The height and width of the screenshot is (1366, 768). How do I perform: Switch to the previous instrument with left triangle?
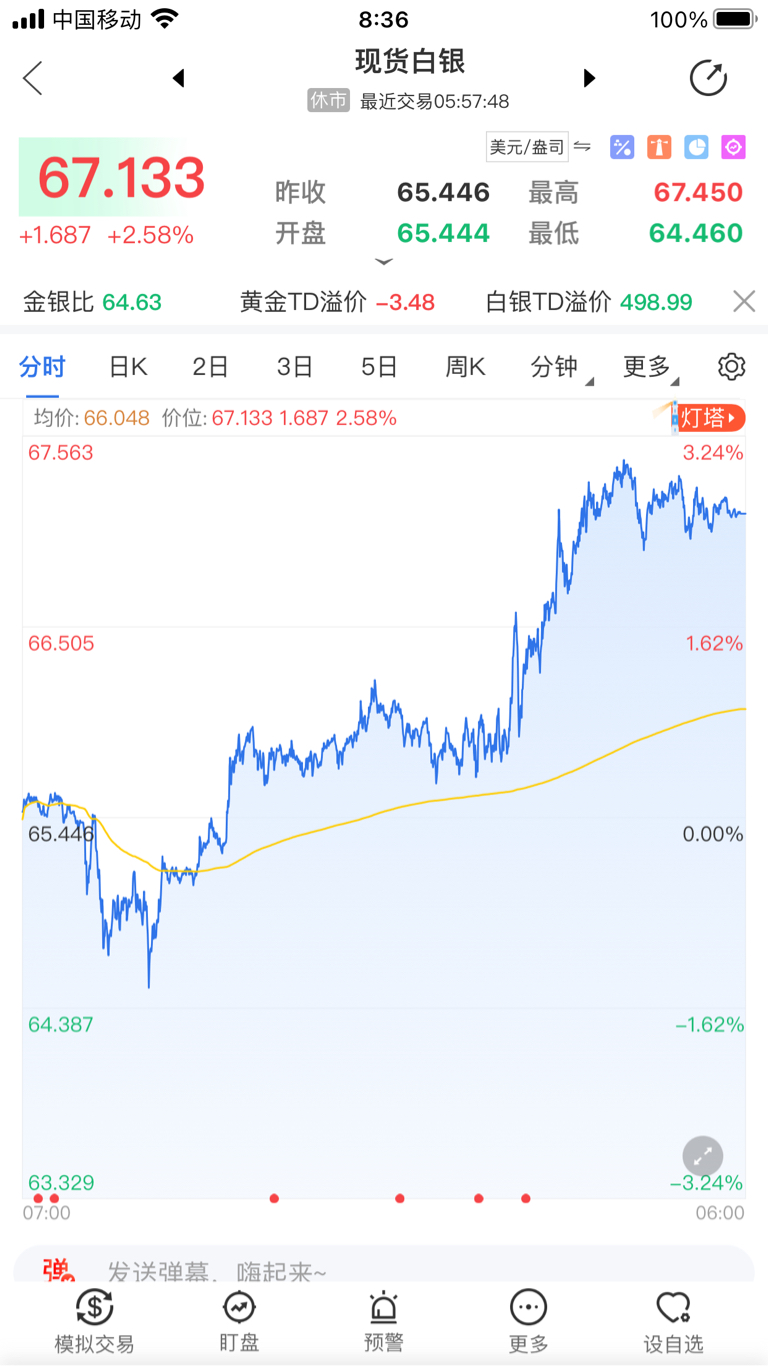pos(179,78)
